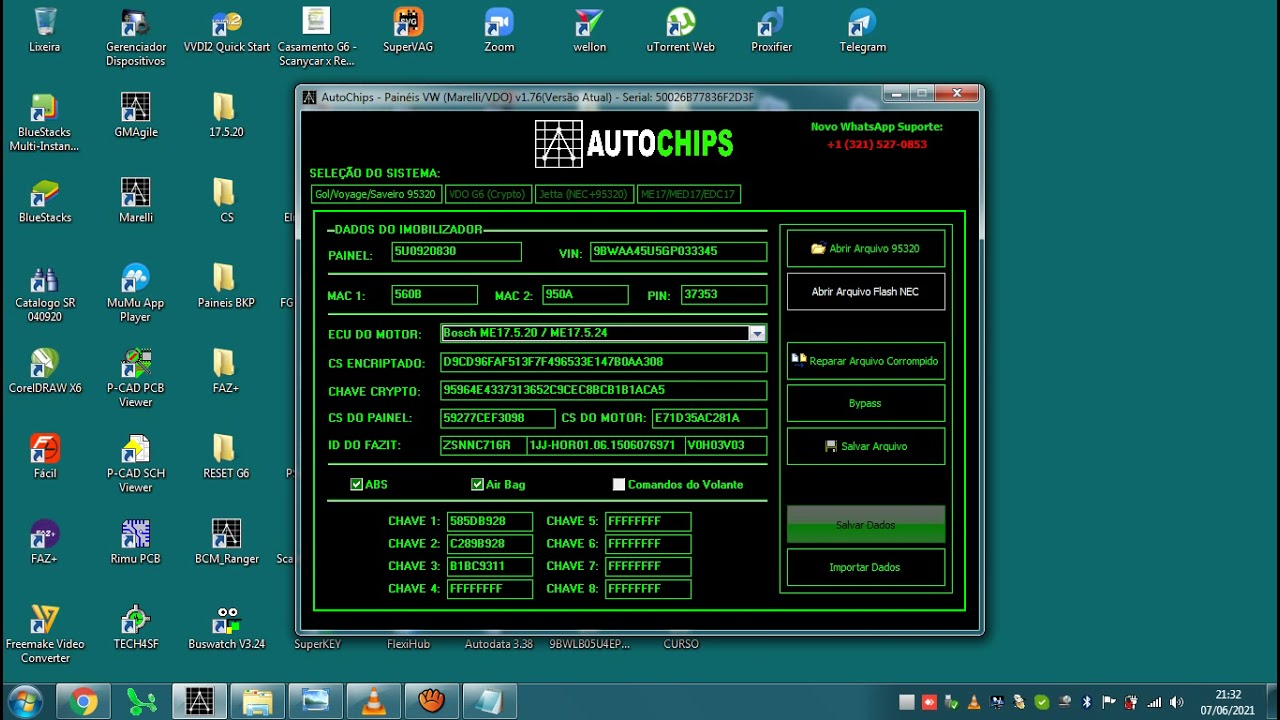The image size is (1280, 720).
Task: Open TECH4SF desktop shortcut
Action: (x=136, y=627)
